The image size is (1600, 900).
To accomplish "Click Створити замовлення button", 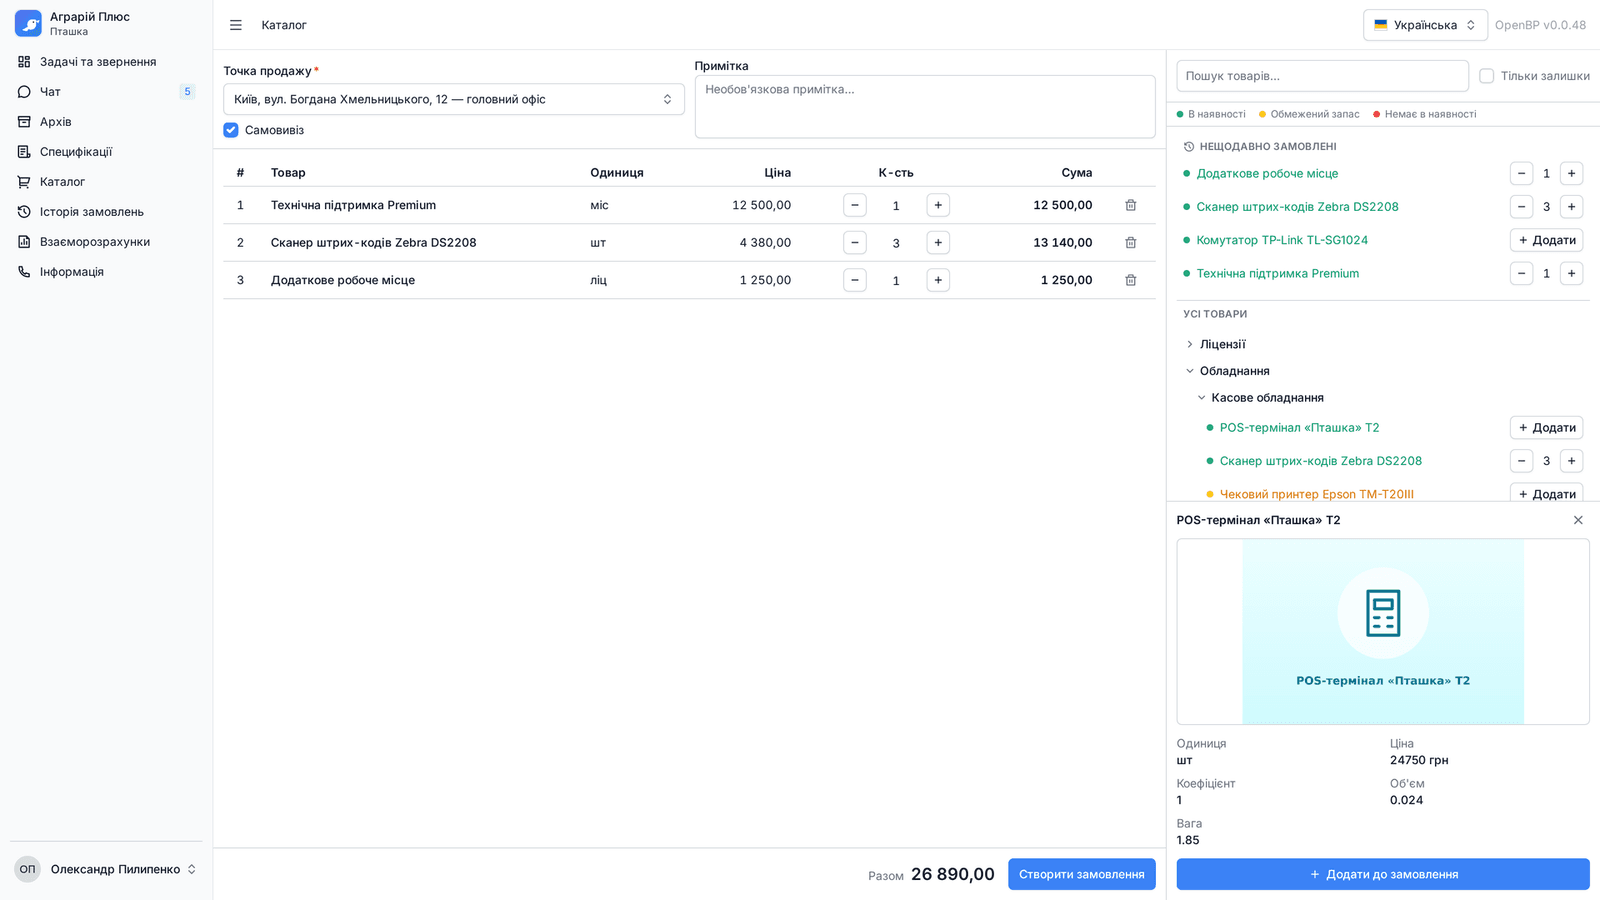I will 1082,874.
